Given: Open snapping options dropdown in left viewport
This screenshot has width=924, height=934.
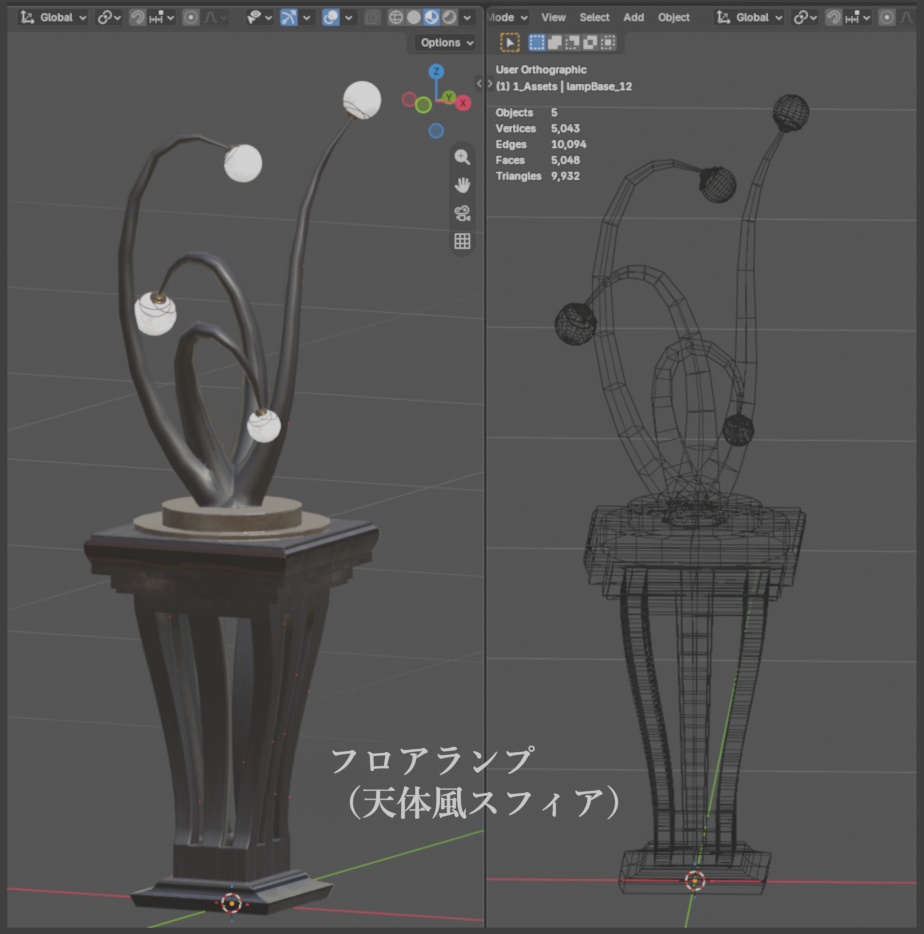Looking at the screenshot, I should [162, 17].
